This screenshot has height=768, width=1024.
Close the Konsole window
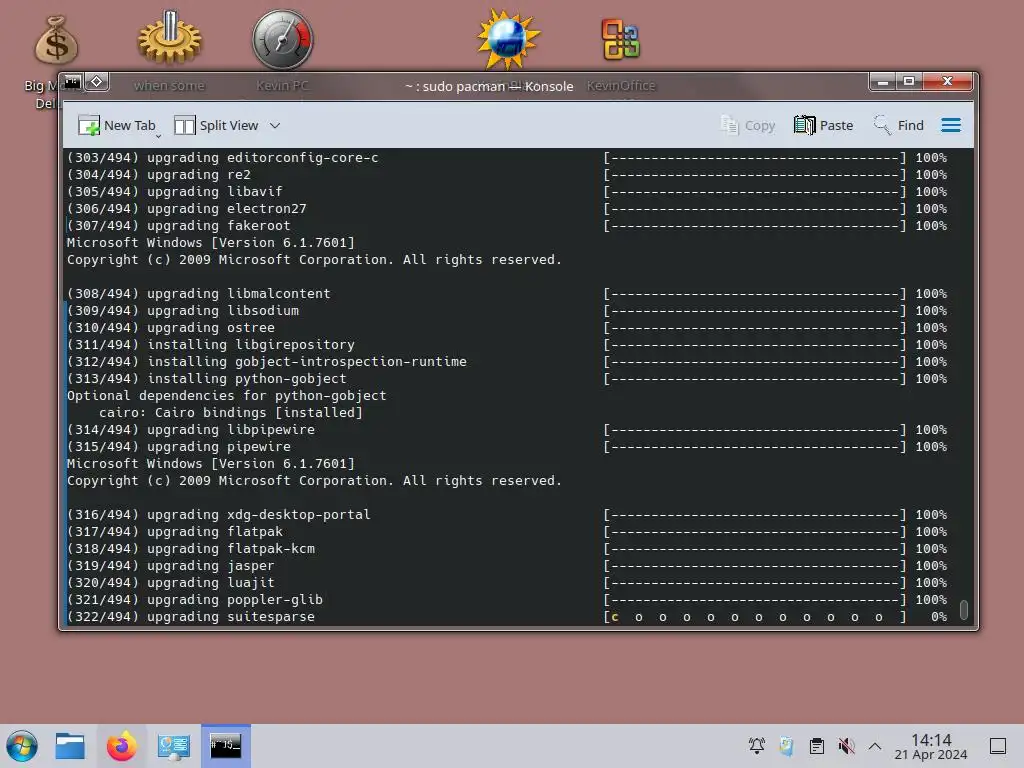click(947, 82)
